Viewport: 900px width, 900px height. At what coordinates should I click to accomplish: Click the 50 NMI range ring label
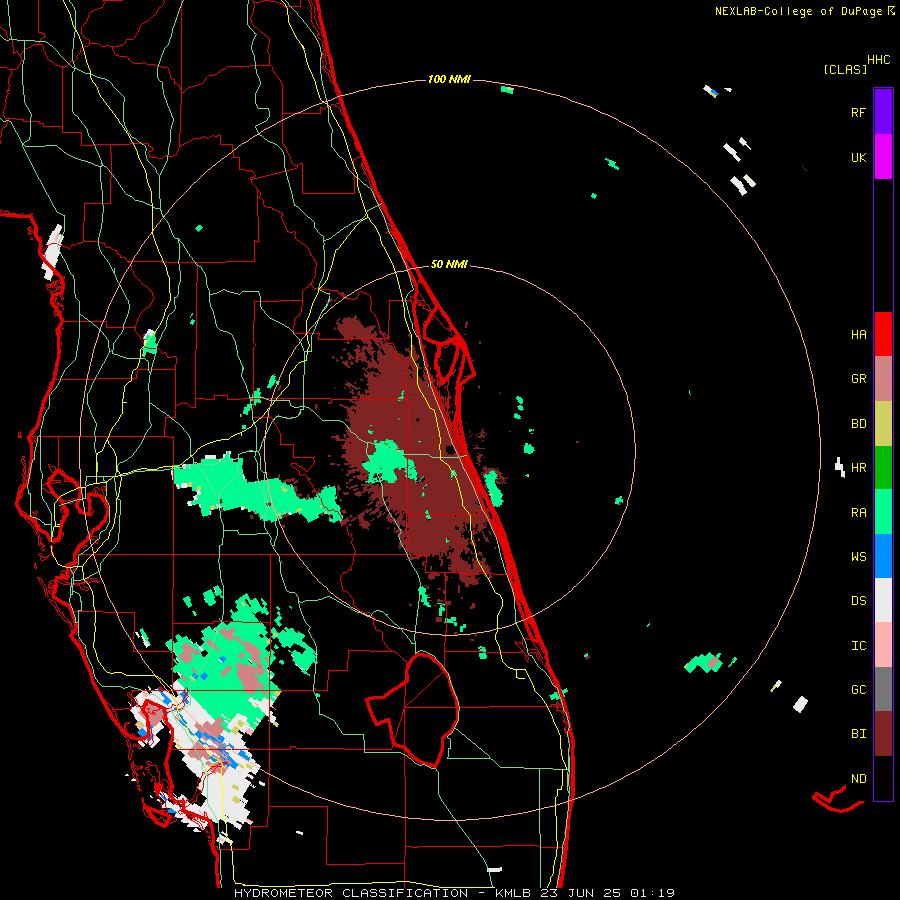(x=449, y=264)
